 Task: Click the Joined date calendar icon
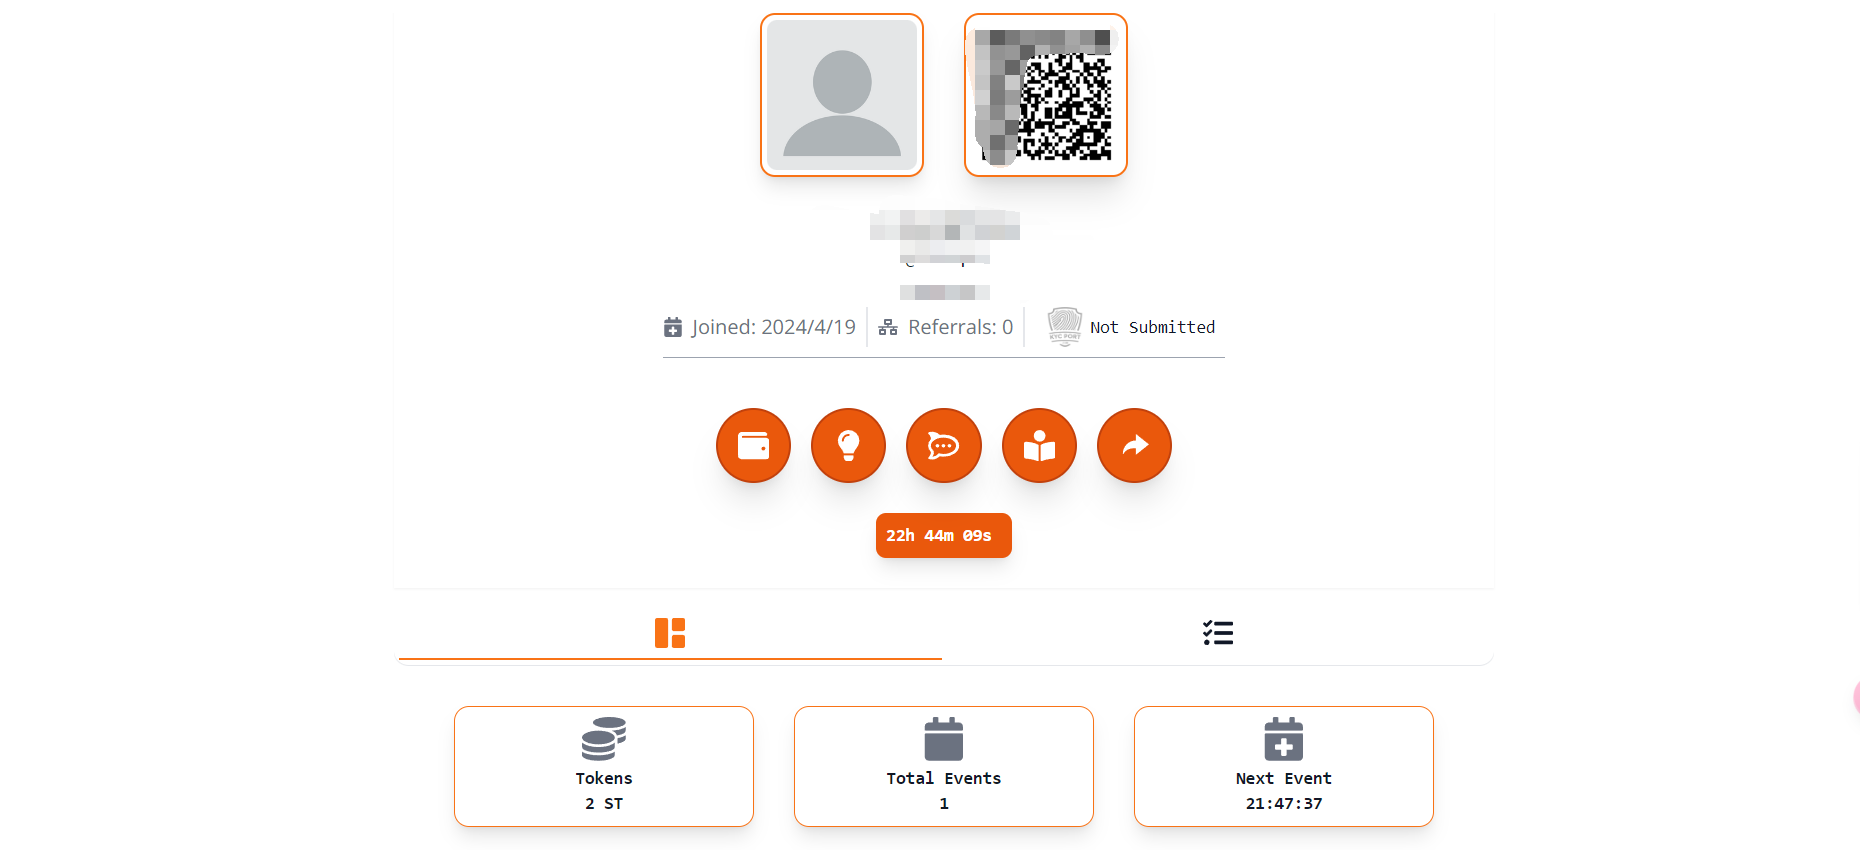(673, 327)
